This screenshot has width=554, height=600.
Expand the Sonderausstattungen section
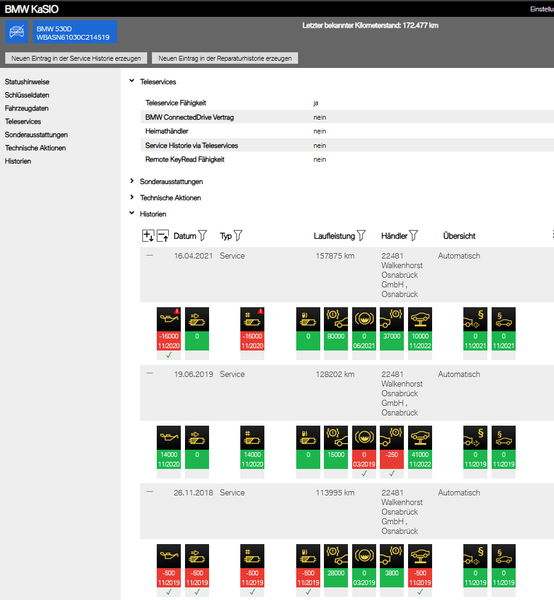[x=132, y=181]
